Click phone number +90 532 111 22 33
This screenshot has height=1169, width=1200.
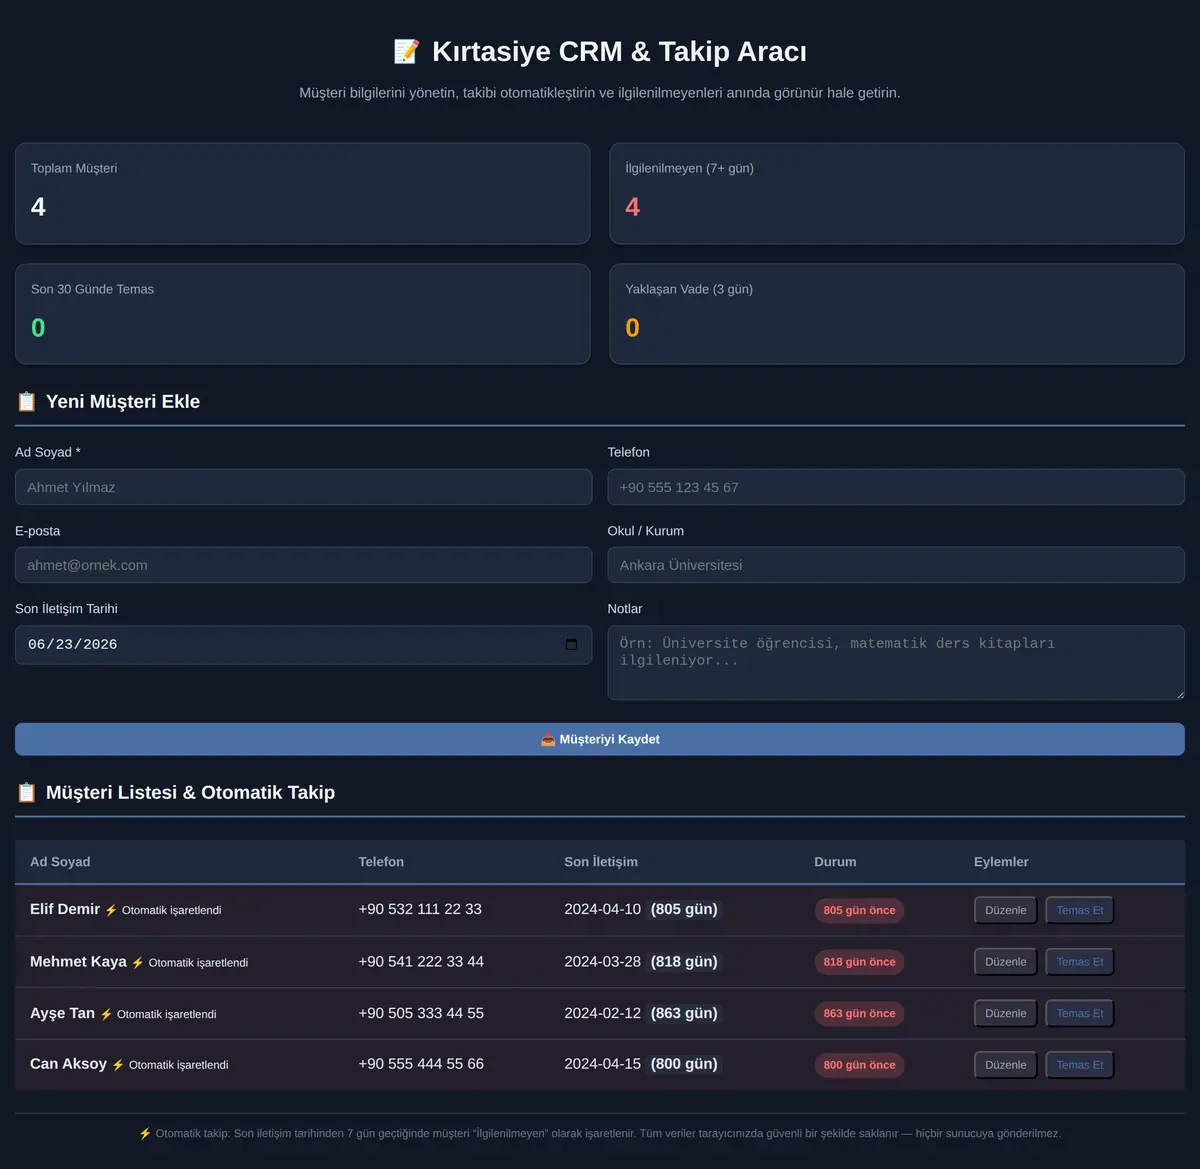420,909
